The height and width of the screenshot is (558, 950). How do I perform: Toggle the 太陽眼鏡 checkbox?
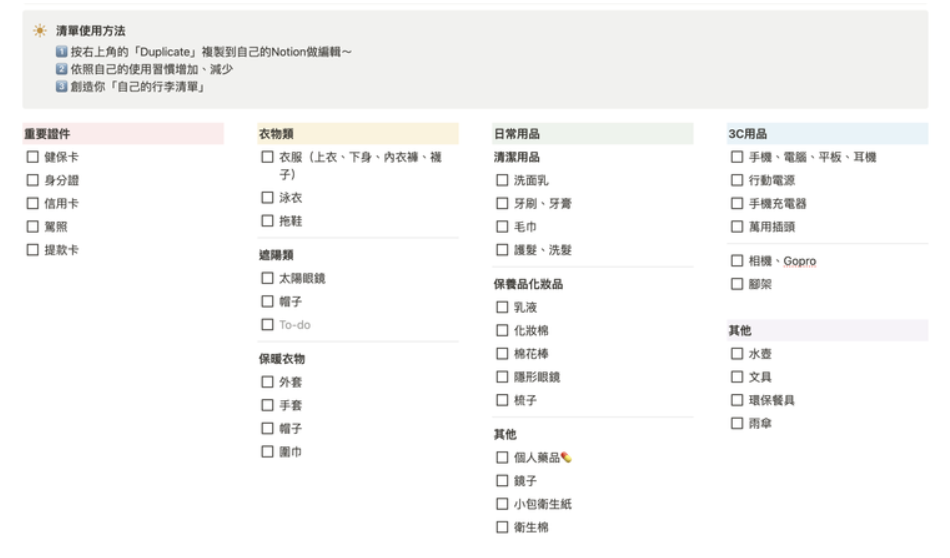pyautogui.click(x=267, y=278)
